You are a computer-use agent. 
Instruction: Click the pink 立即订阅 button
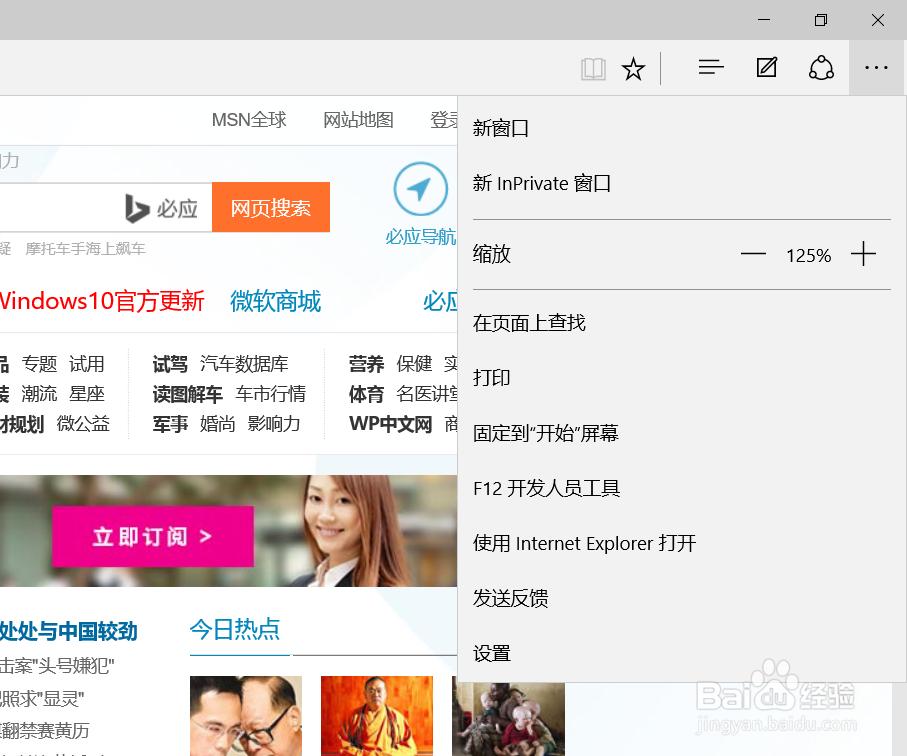click(x=153, y=536)
